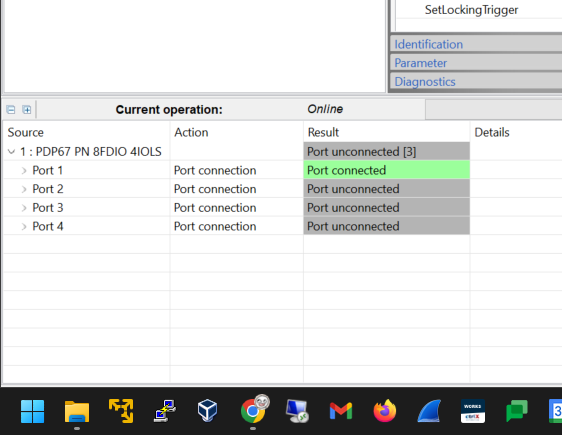Expand the Port 1 row
The image size is (562, 435).
tap(24, 171)
